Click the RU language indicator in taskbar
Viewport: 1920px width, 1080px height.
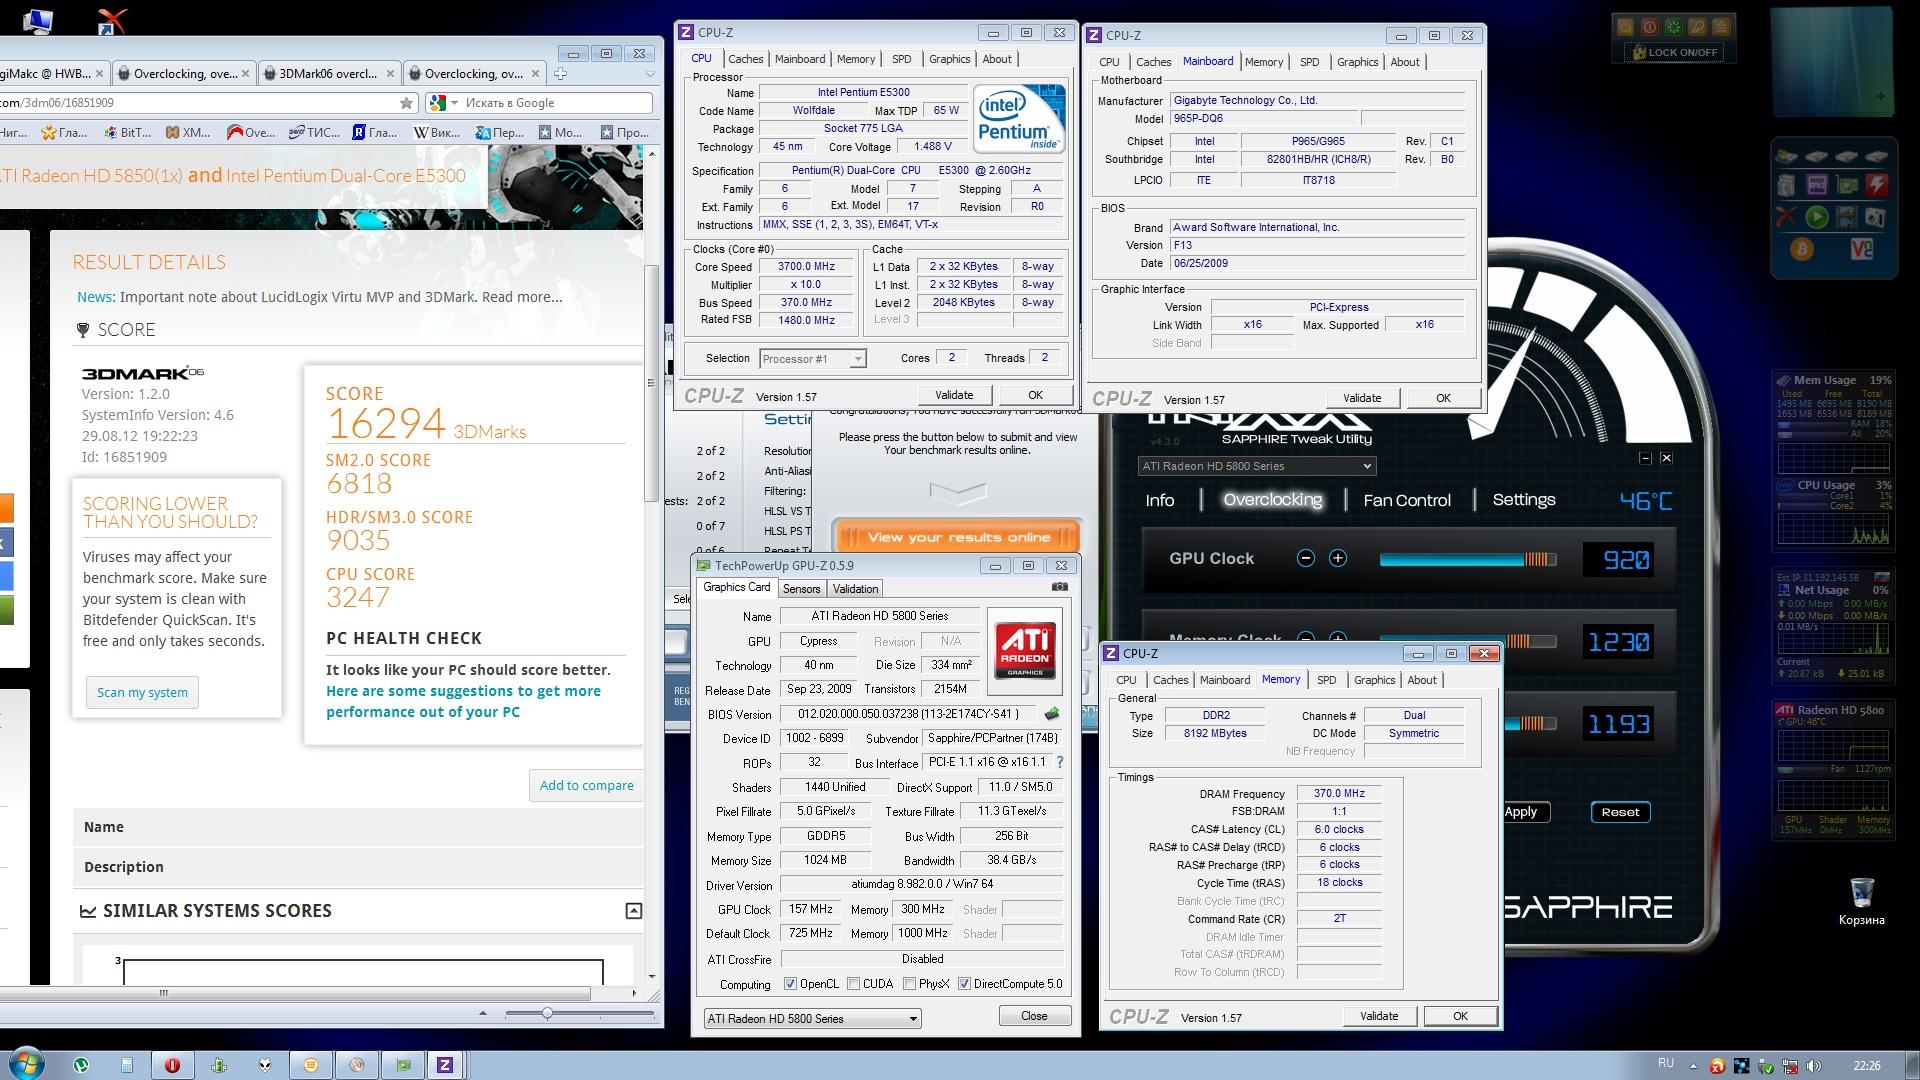[x=1666, y=1063]
